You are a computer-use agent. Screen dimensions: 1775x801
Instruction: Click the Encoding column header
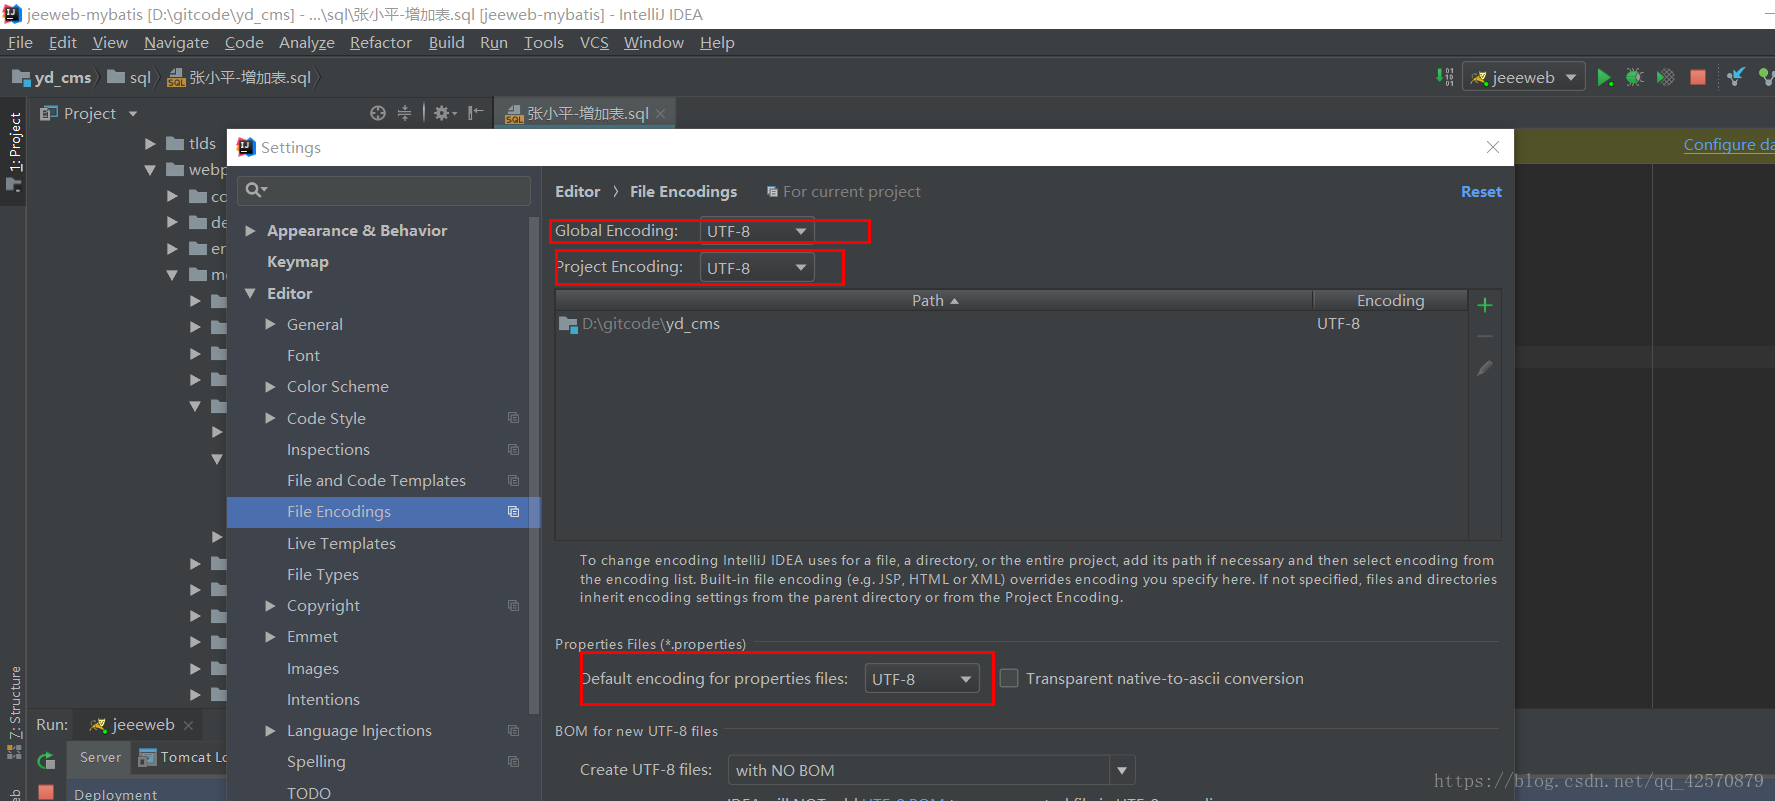[x=1390, y=300]
